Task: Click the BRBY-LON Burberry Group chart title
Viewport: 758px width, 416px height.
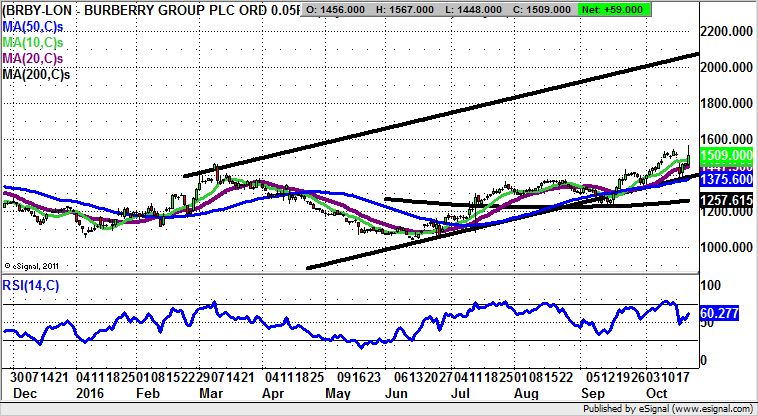Action: tap(150, 8)
